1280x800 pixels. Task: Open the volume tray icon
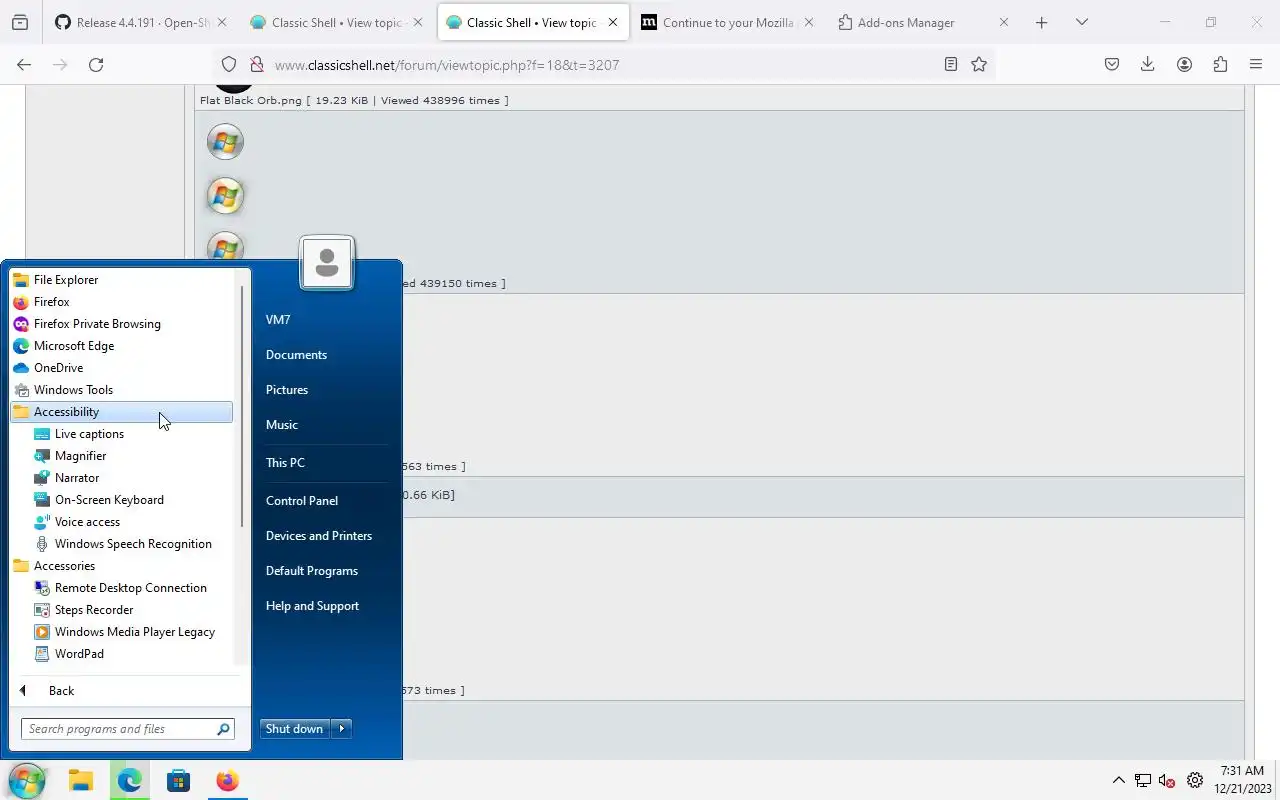click(1167, 781)
